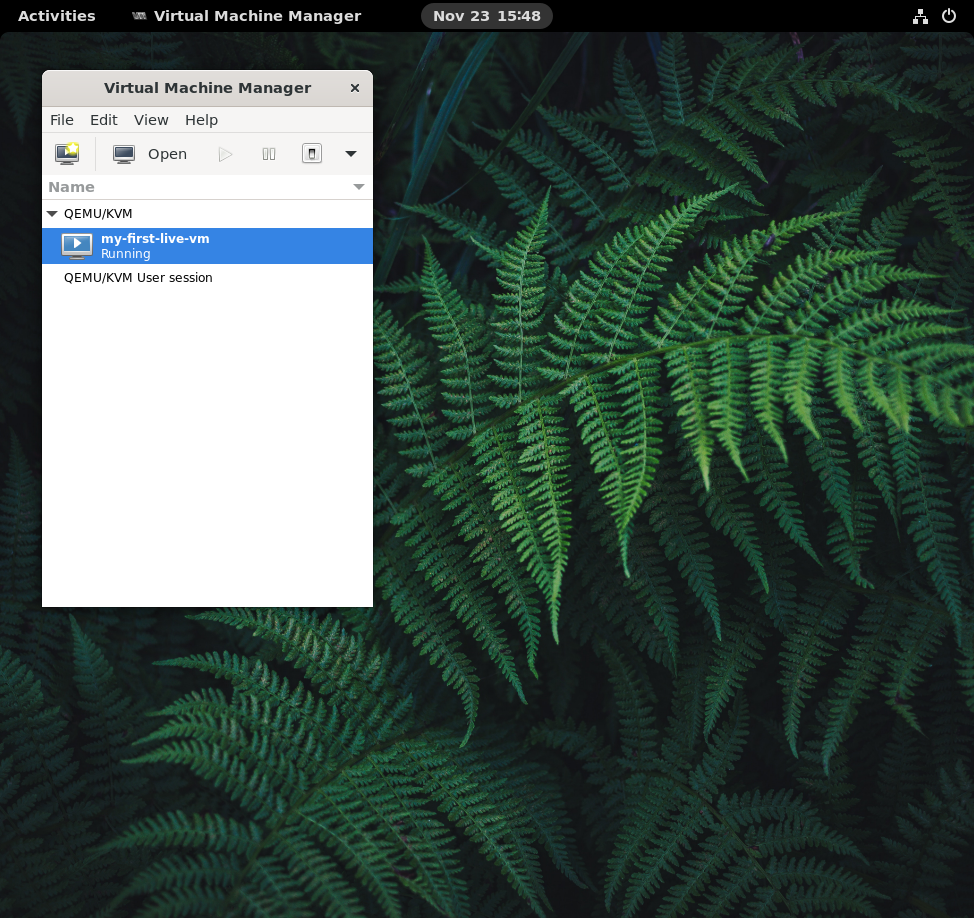This screenshot has width=974, height=918.
Task: Click Activities in the top bar
Action: (x=57, y=16)
